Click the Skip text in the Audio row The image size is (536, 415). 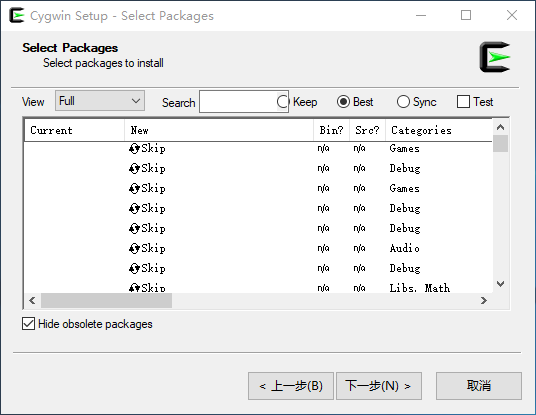(x=153, y=249)
